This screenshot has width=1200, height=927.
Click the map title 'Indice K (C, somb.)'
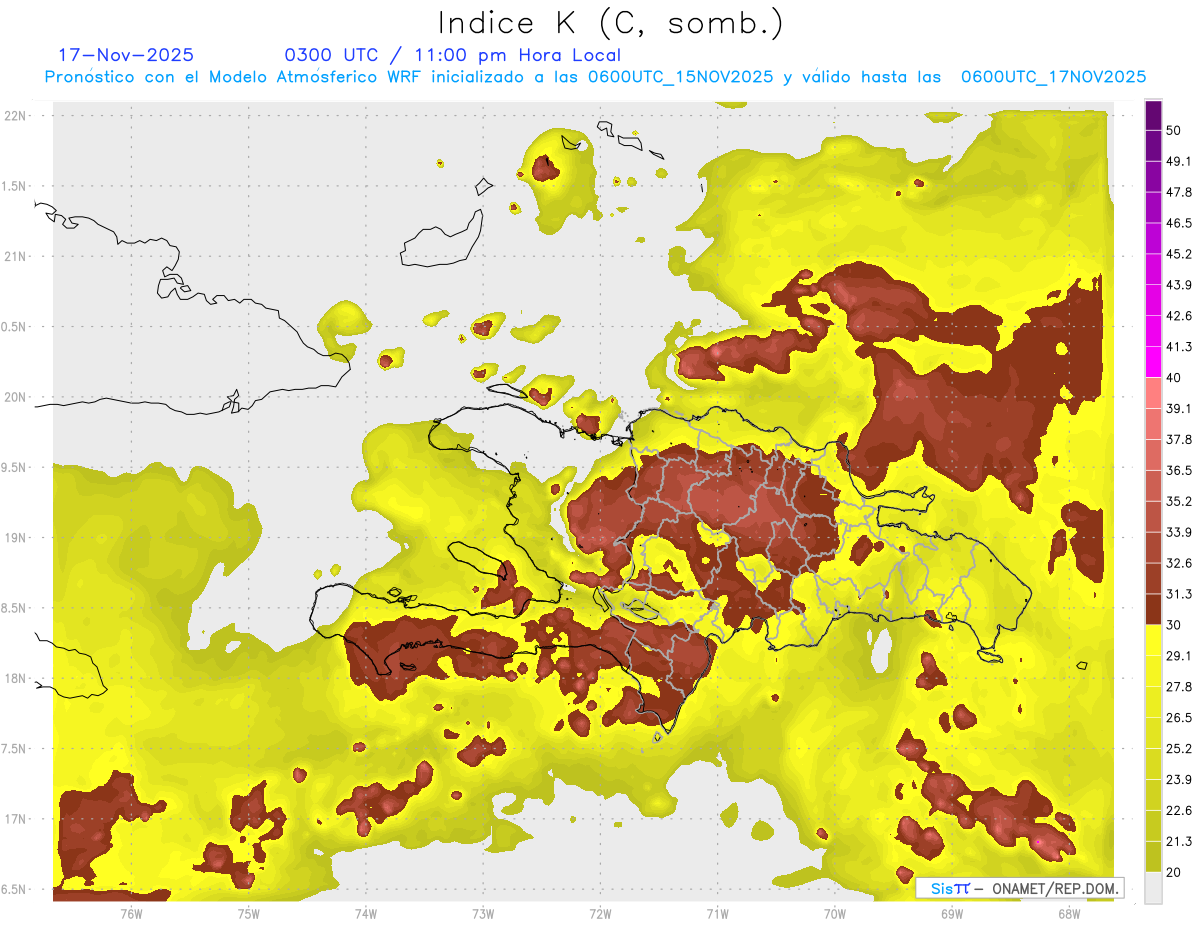tap(611, 23)
